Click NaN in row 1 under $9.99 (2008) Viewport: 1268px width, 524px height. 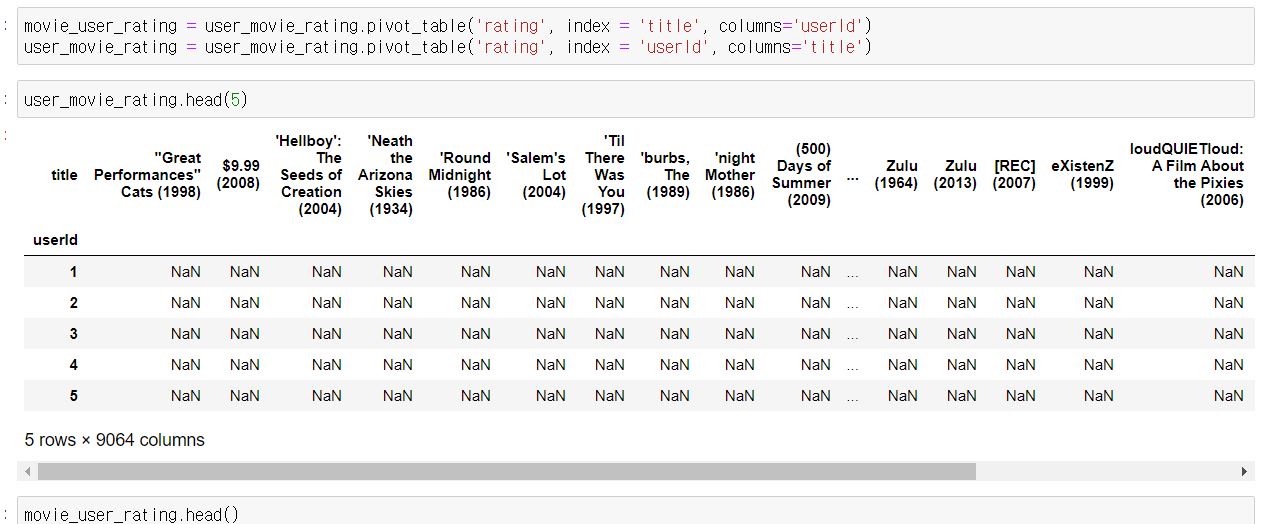(x=245, y=272)
